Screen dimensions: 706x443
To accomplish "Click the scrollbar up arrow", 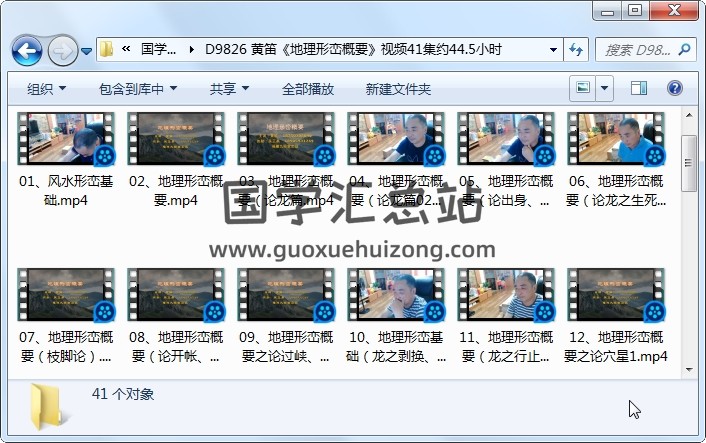I will (689, 115).
